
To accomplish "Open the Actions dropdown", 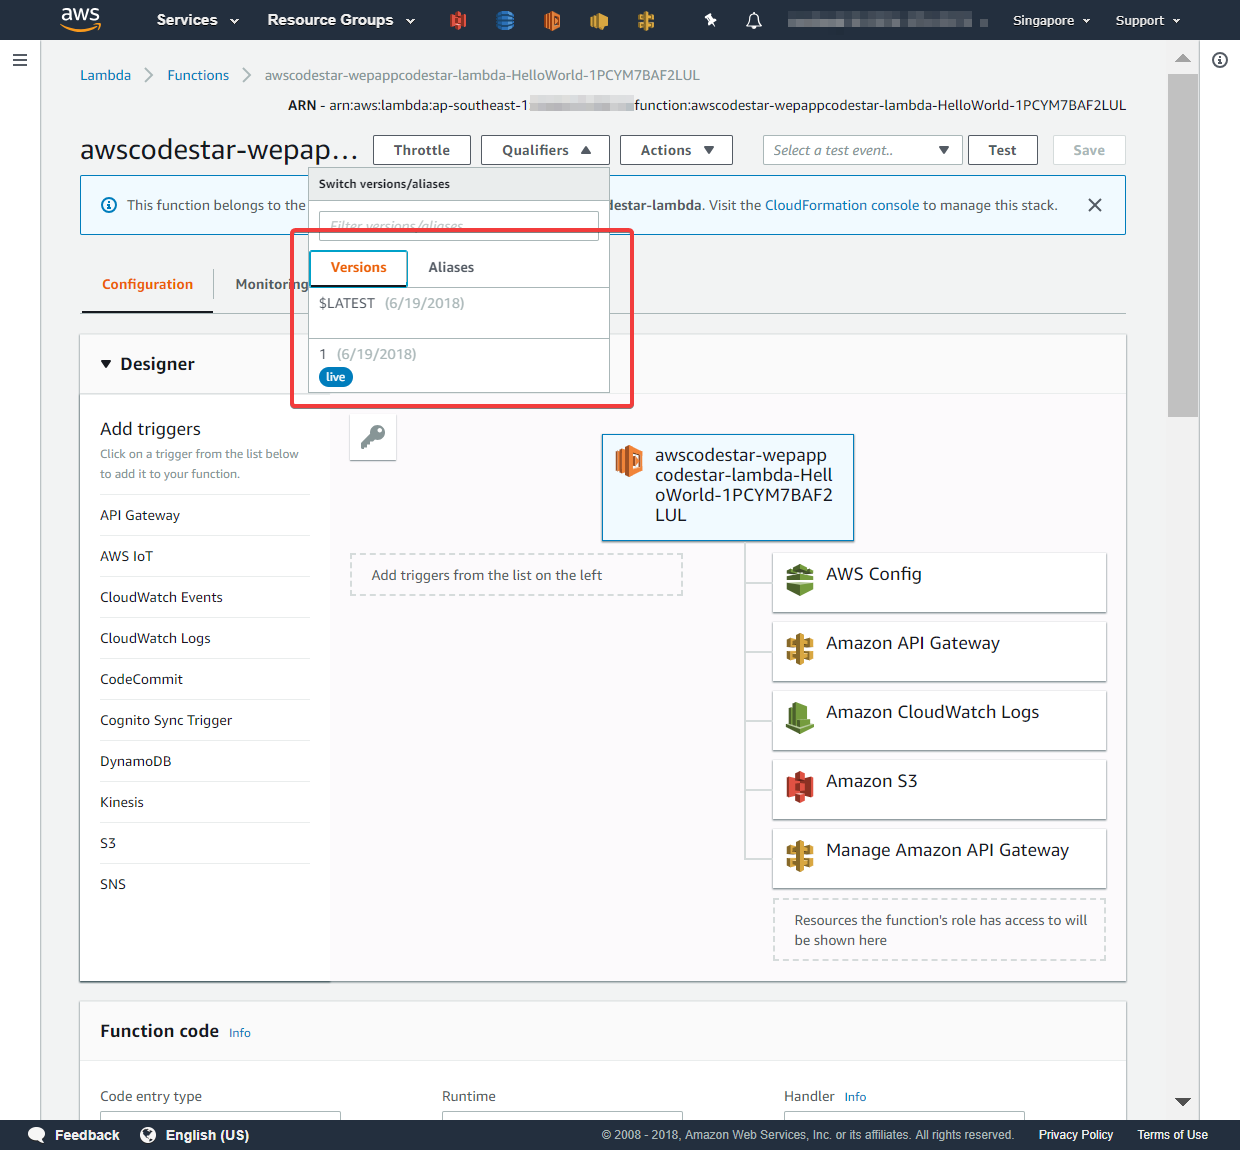I will click(x=676, y=150).
